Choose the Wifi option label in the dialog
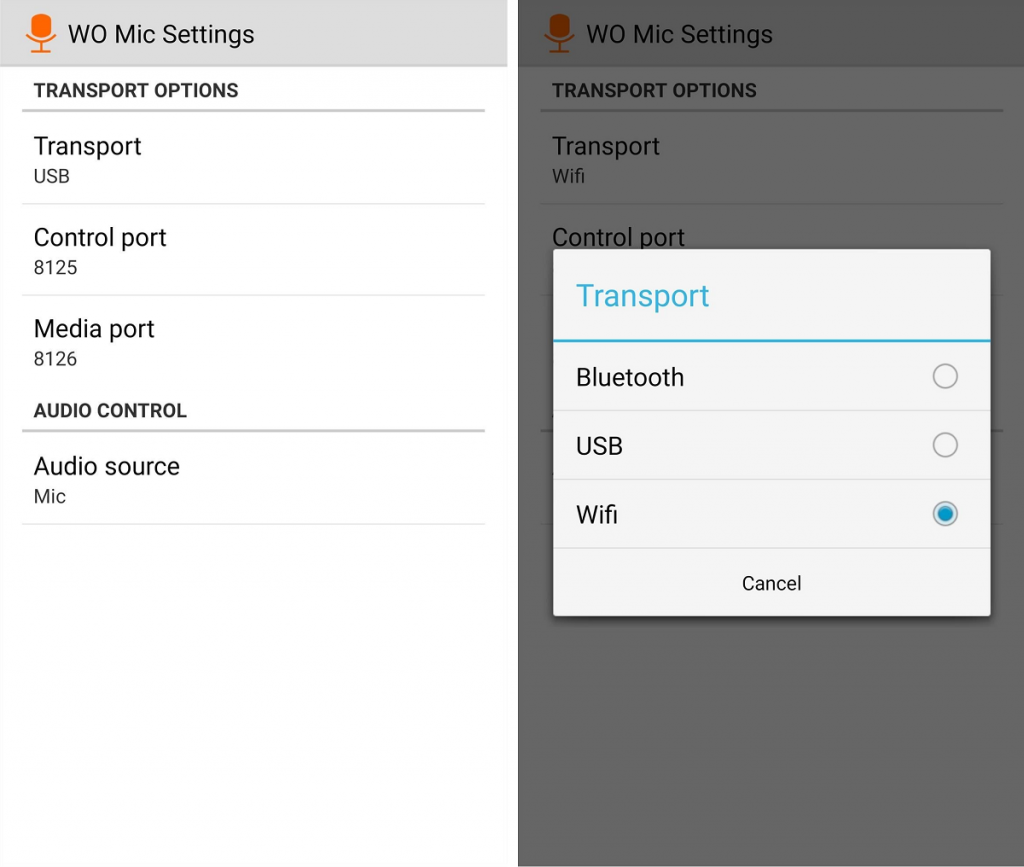Viewport: 1024px width, 867px height. tap(597, 514)
